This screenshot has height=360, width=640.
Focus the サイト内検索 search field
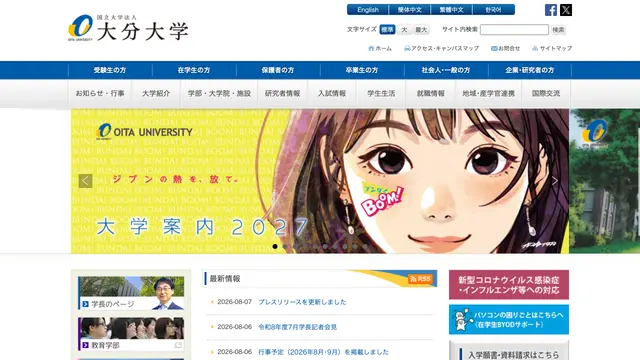pos(514,29)
